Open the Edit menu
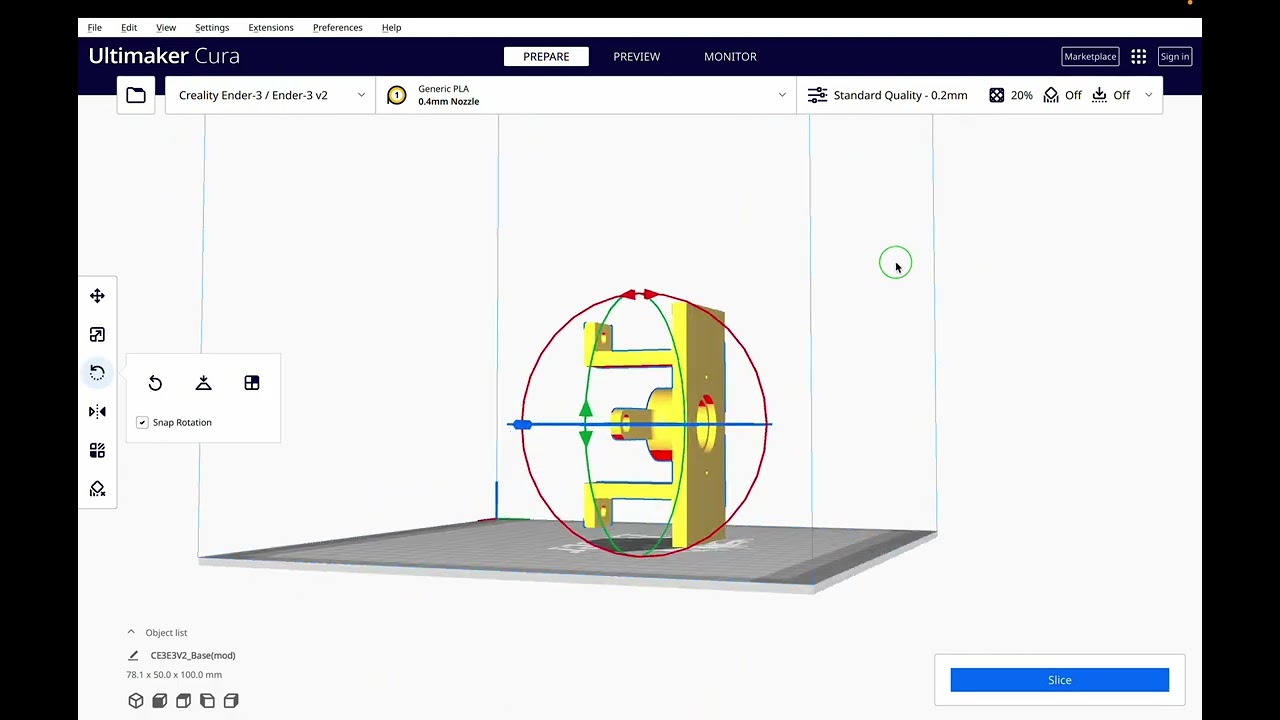 129,27
